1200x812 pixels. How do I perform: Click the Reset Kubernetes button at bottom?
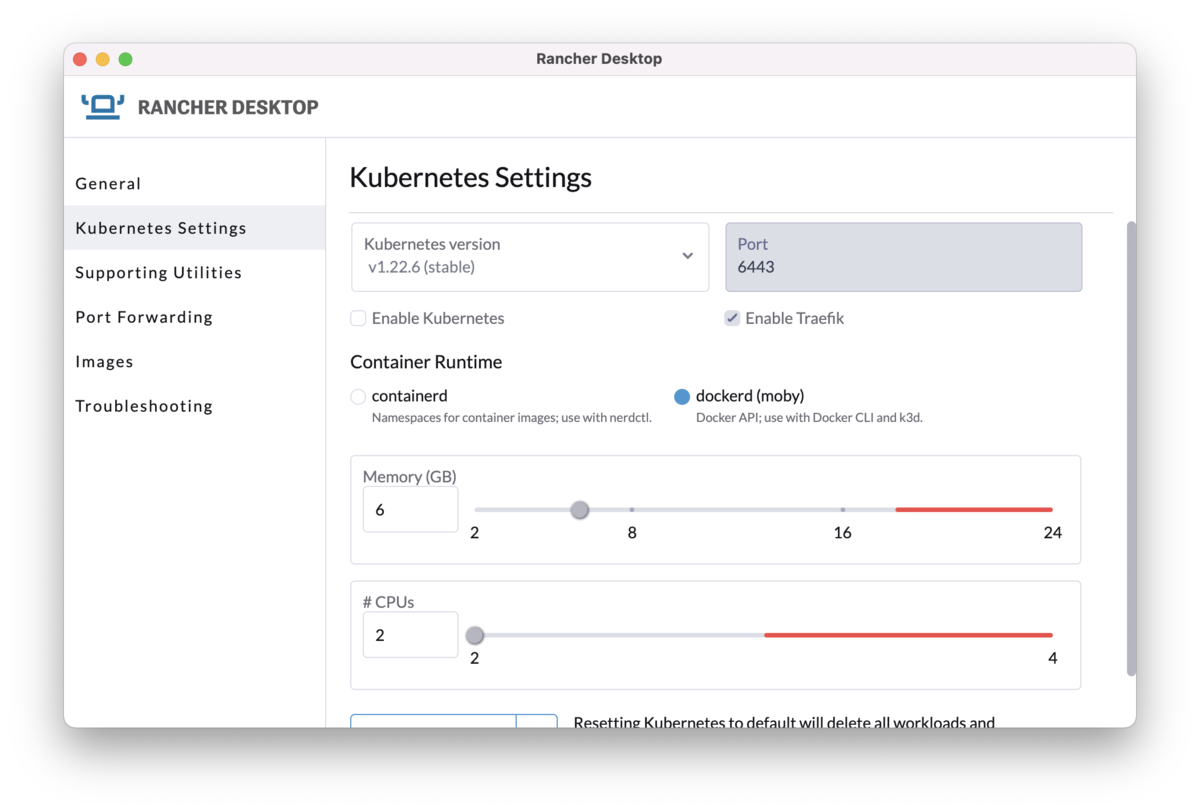[433, 721]
